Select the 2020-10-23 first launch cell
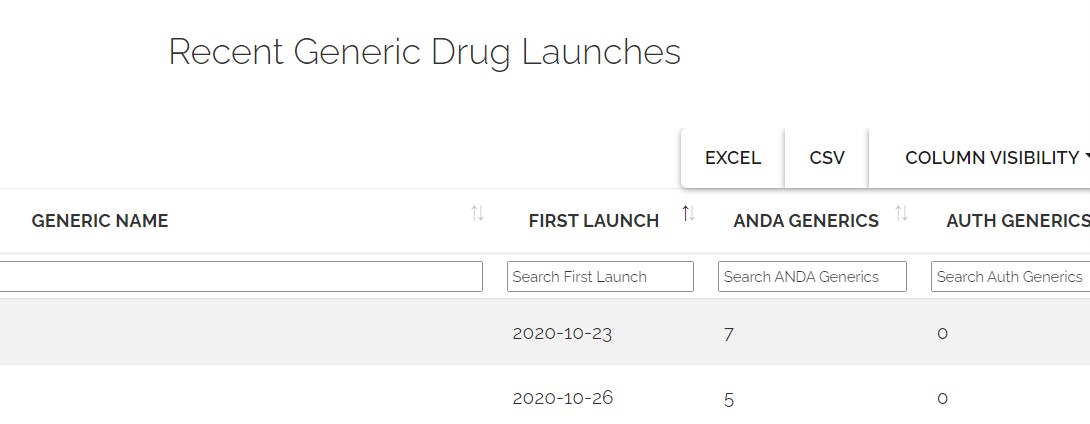Screen dimensions: 1090x424 coord(562,333)
